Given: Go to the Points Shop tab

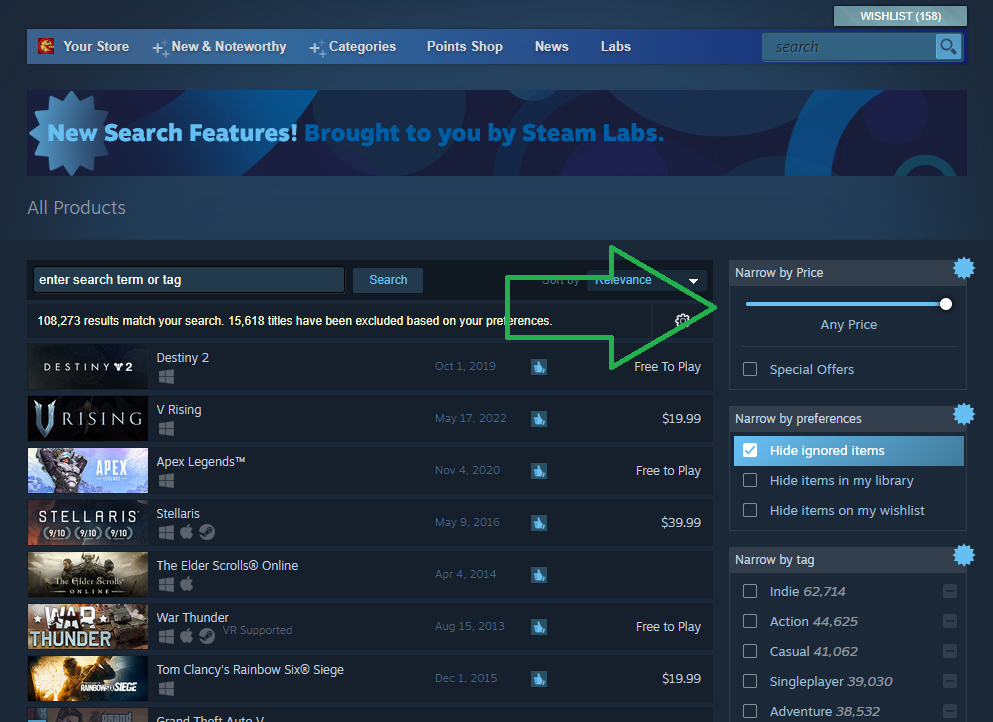Looking at the screenshot, I should [465, 46].
